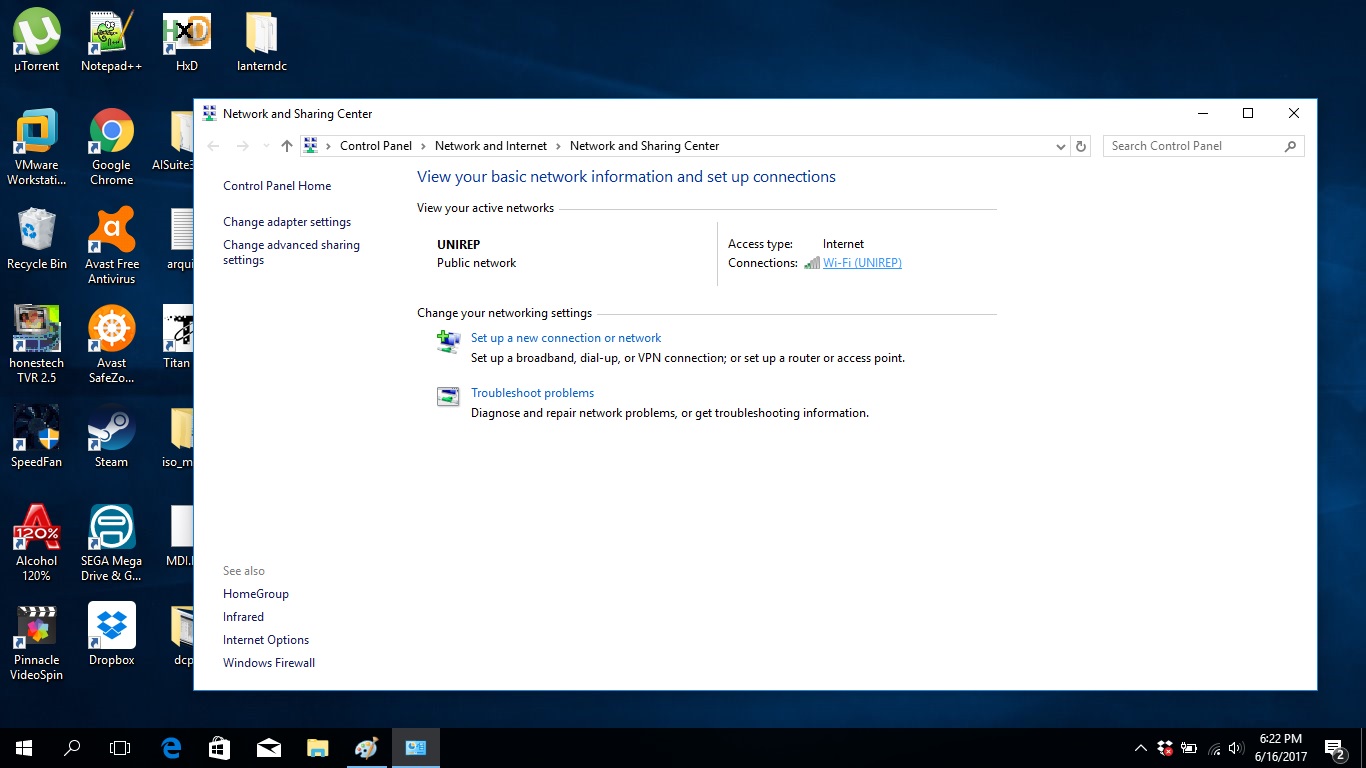Image resolution: width=1366 pixels, height=768 pixels.
Task: Click the Troubleshoot problems icon
Action: click(448, 396)
